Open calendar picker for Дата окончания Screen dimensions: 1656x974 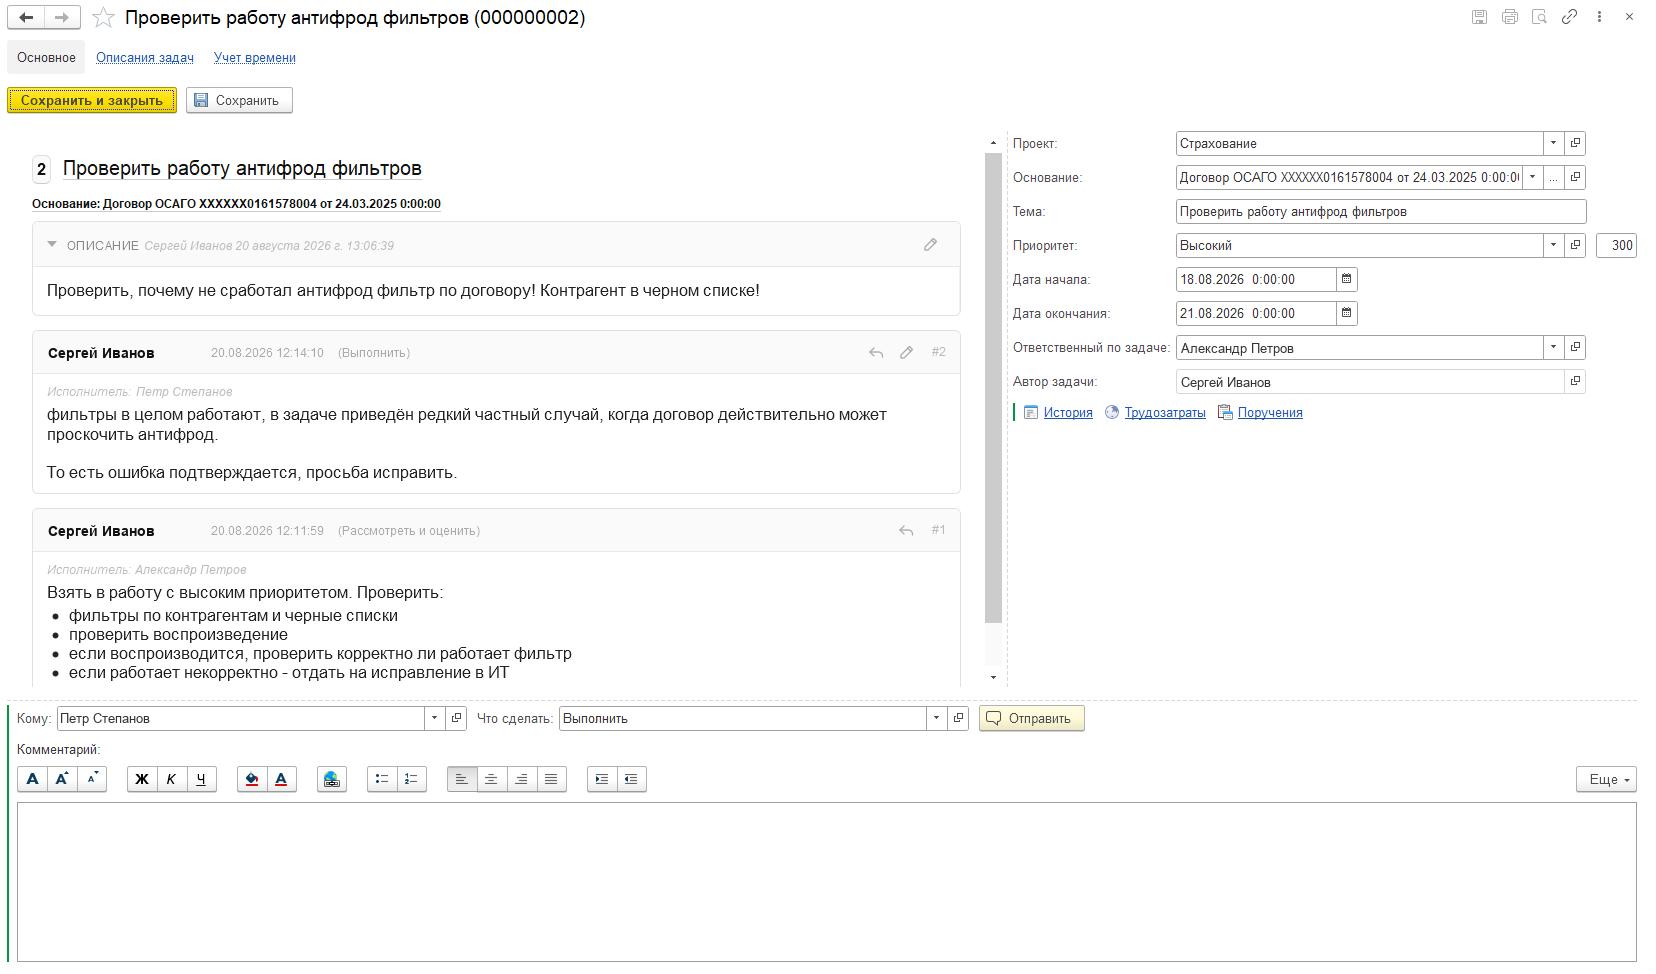(x=1347, y=313)
